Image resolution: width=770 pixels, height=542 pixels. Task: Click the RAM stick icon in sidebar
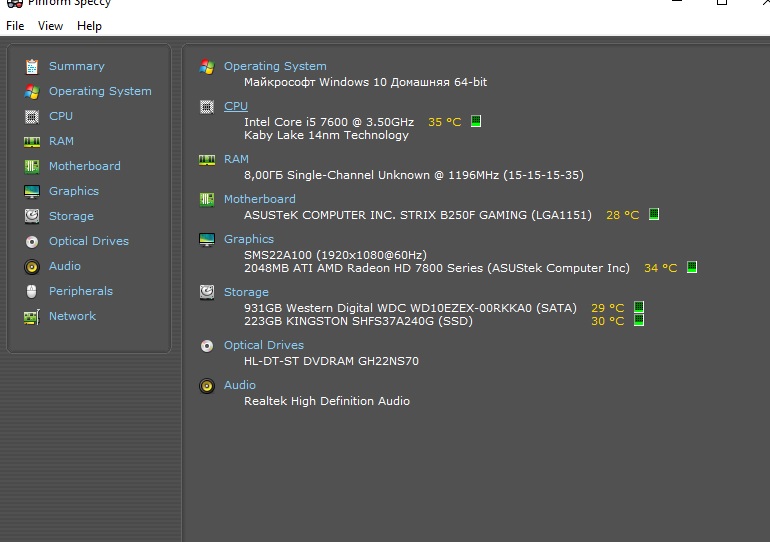[x=32, y=141]
